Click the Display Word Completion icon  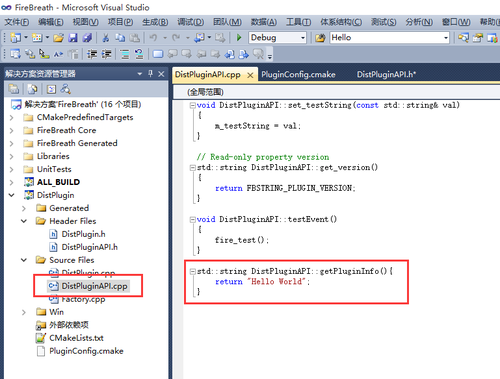[58, 54]
